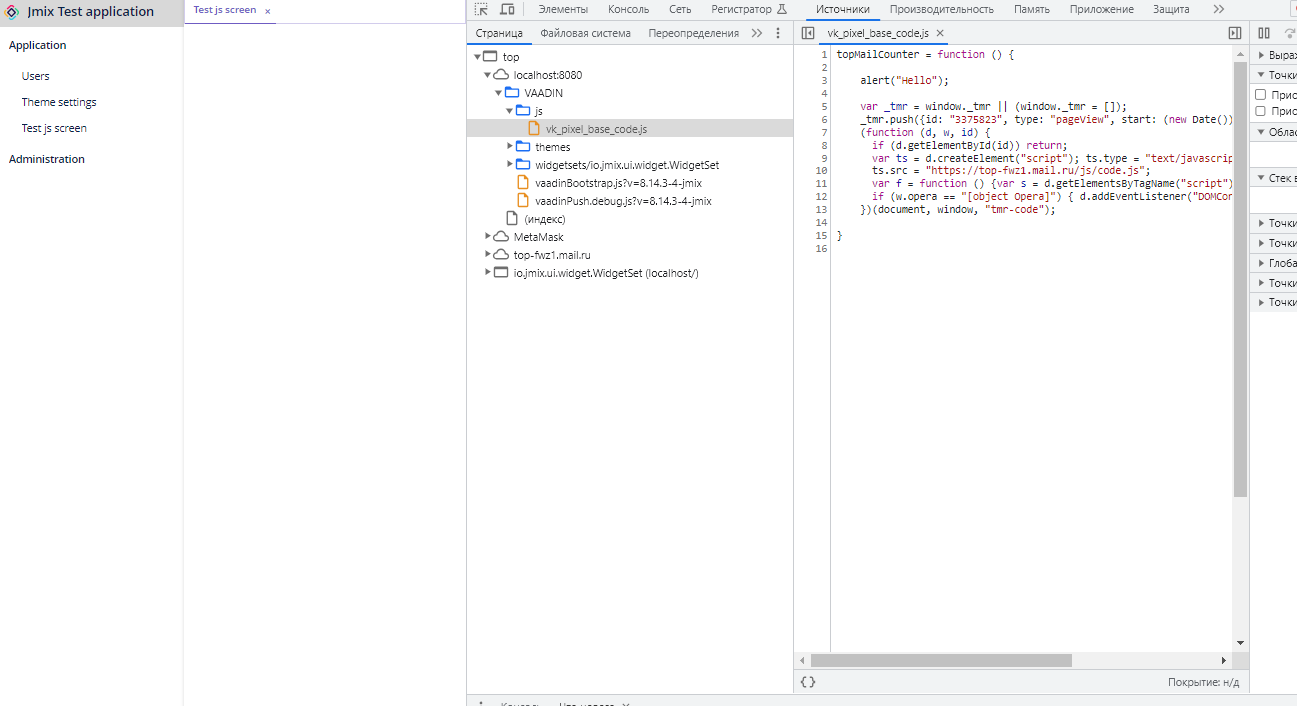
Task: Tick the lower Прис checkbox
Action: pyautogui.click(x=1260, y=111)
